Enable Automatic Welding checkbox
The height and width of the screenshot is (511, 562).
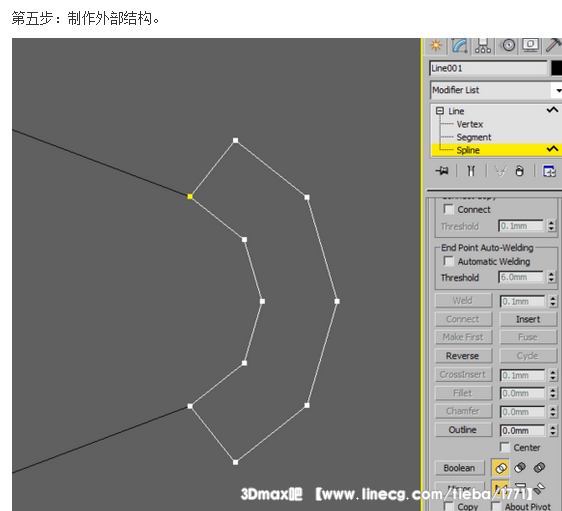click(x=448, y=261)
